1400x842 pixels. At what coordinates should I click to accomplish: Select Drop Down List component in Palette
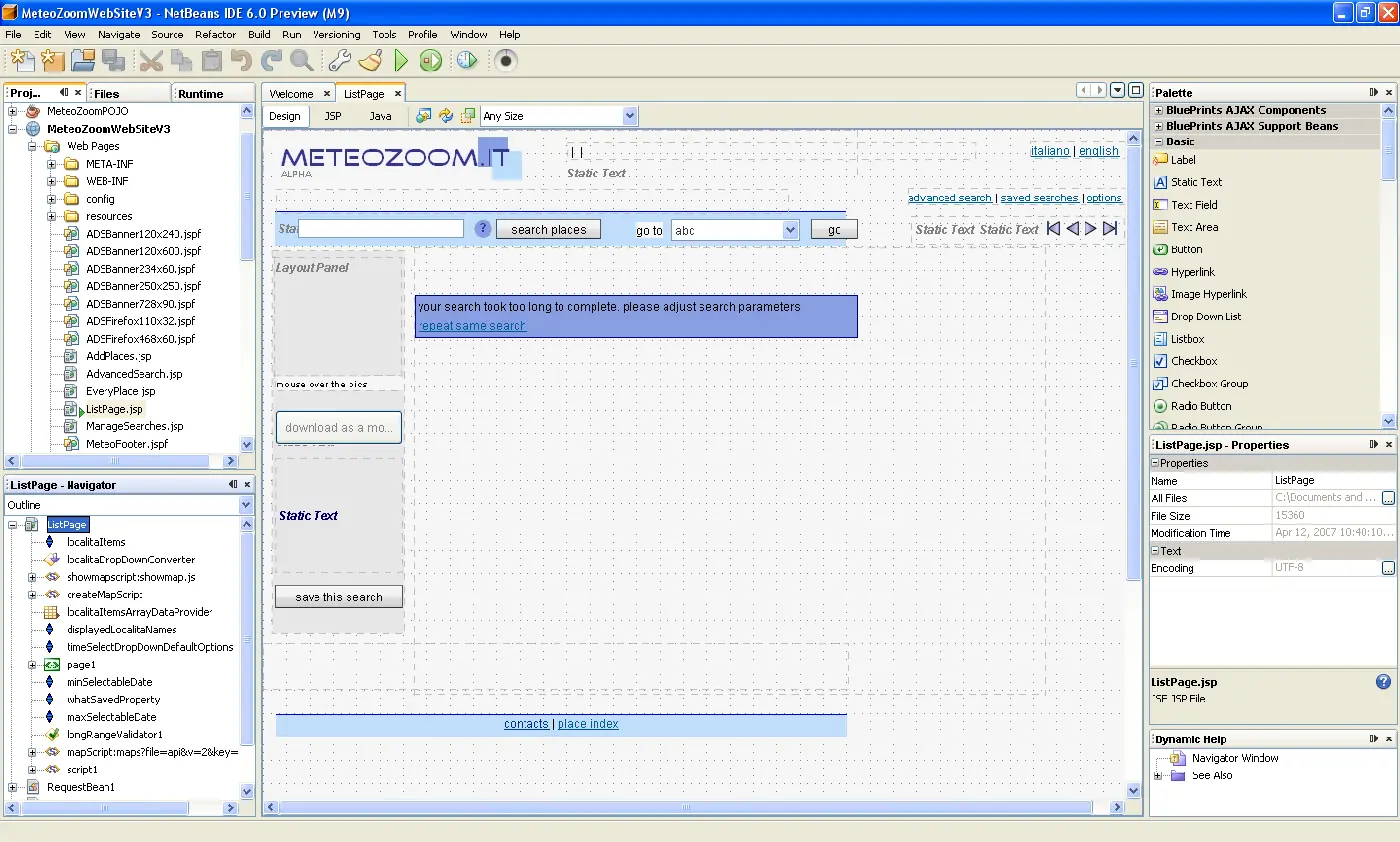point(1206,316)
